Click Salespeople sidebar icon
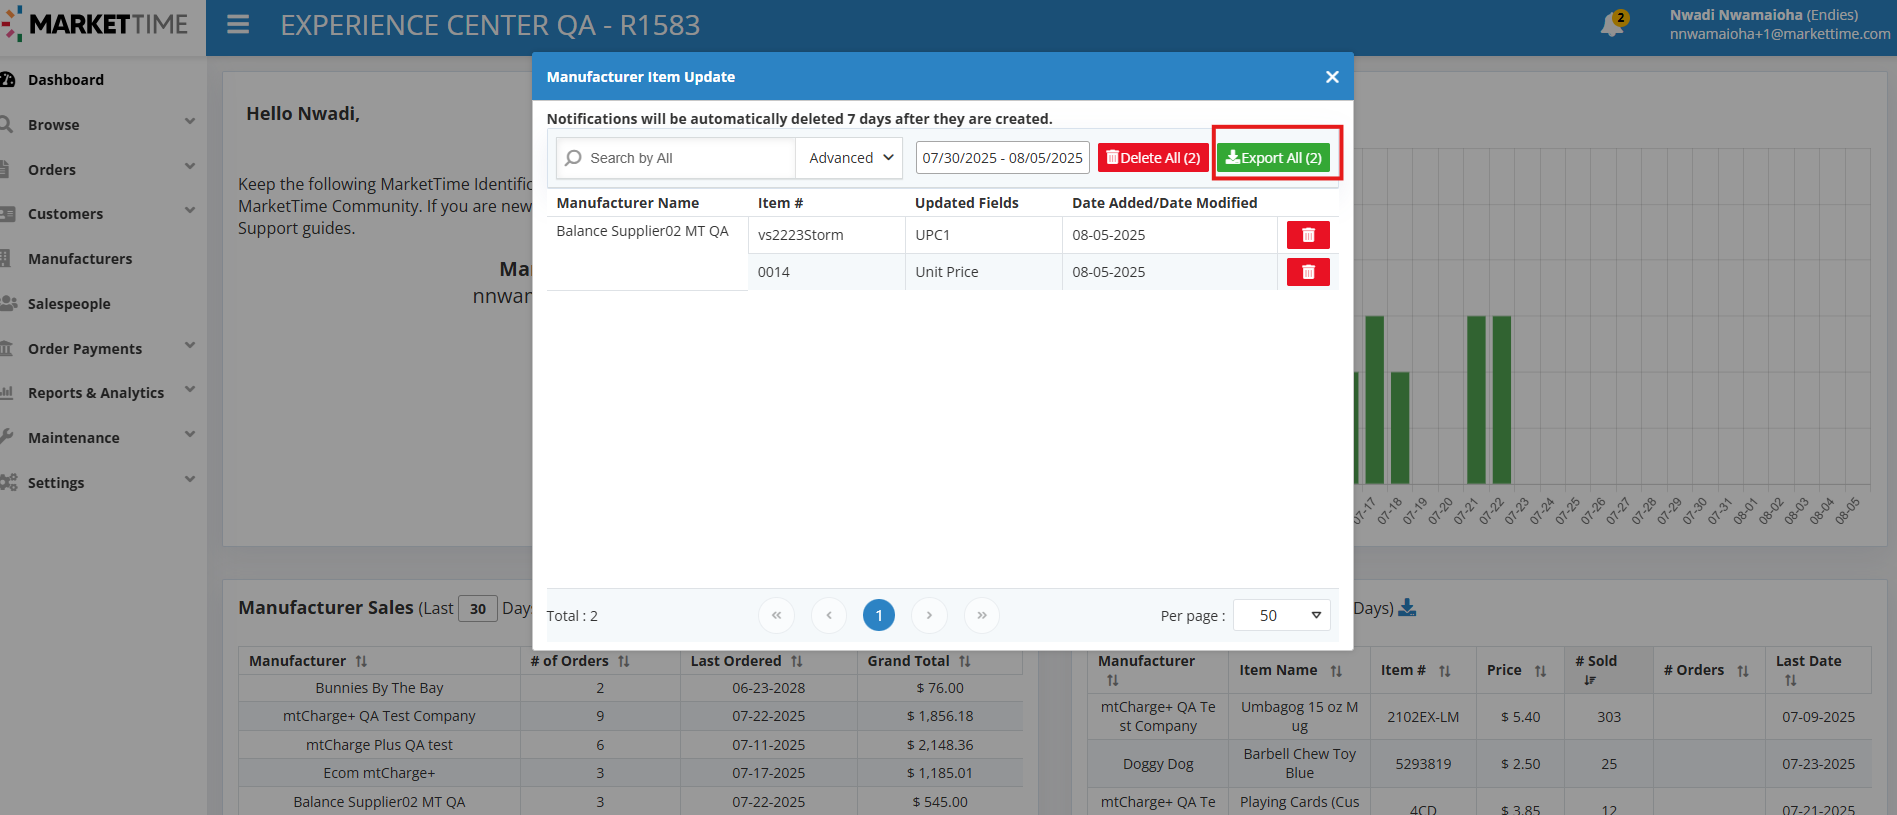1897x815 pixels. (x=8, y=303)
